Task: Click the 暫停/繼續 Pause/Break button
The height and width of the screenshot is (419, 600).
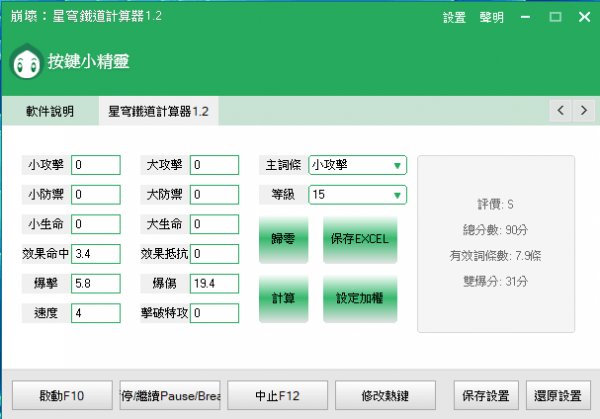Action: pos(170,395)
